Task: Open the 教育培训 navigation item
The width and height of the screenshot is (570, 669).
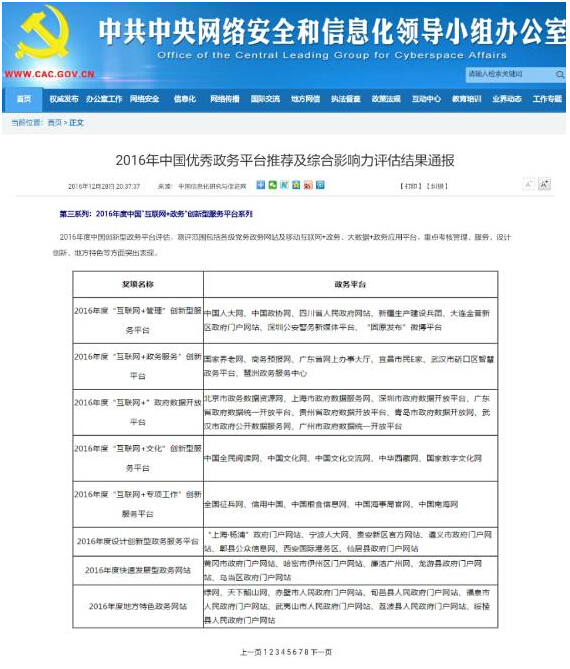Action: pyautogui.click(x=467, y=99)
